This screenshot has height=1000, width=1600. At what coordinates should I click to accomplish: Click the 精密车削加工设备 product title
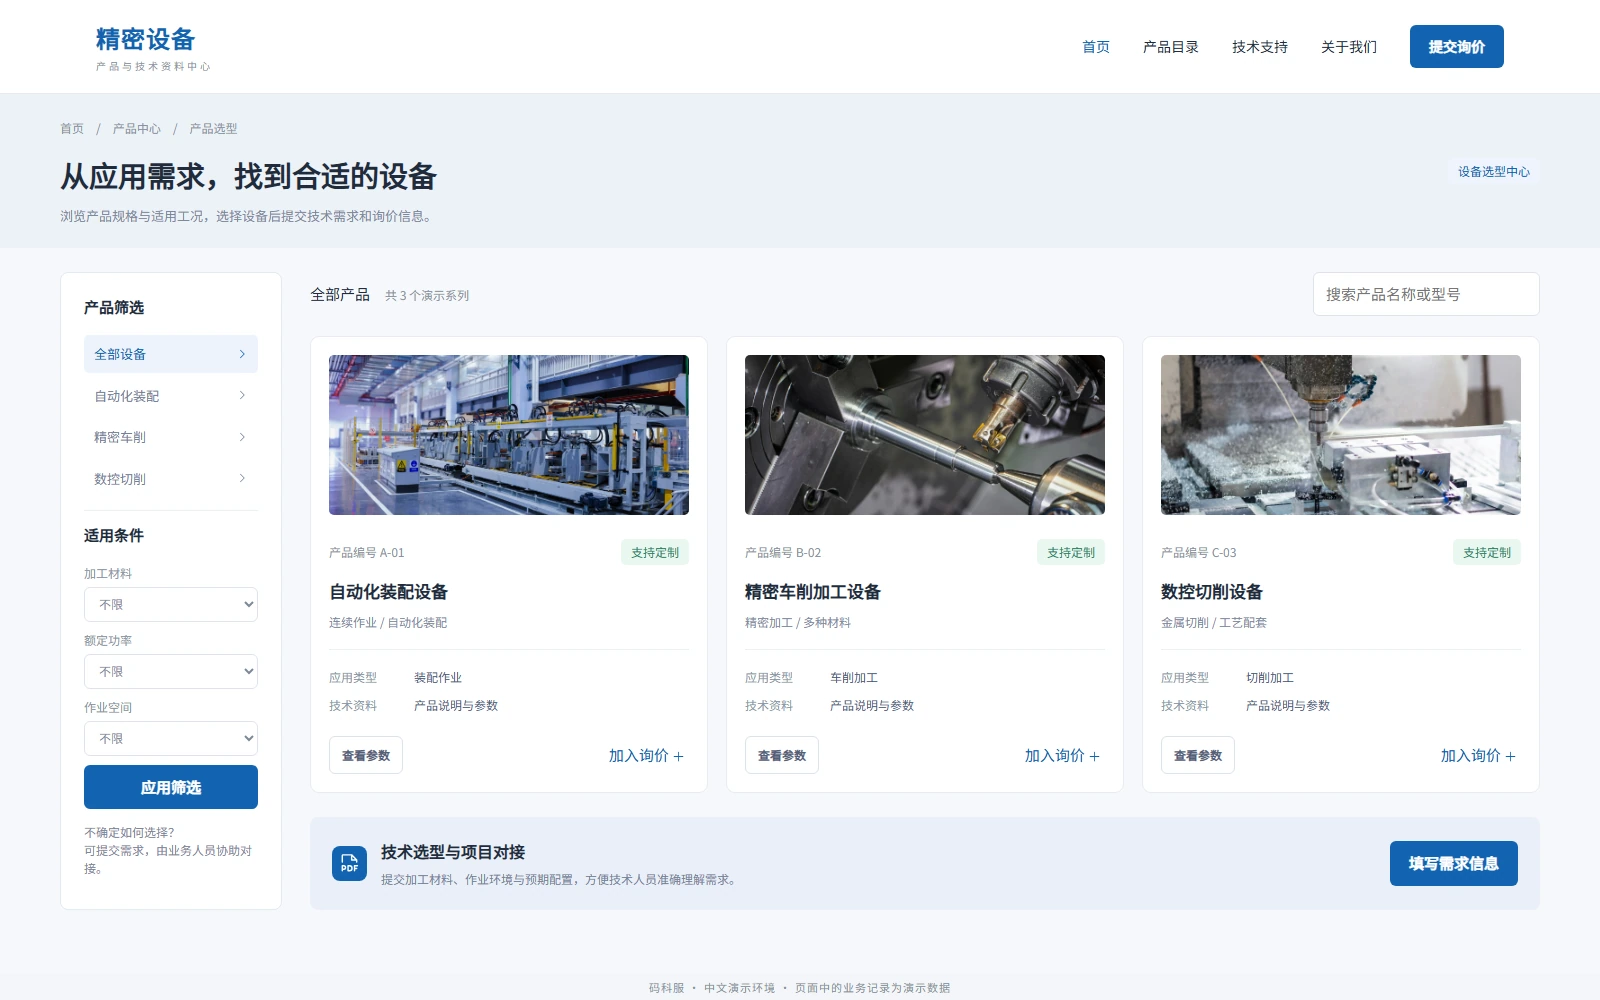[813, 592]
